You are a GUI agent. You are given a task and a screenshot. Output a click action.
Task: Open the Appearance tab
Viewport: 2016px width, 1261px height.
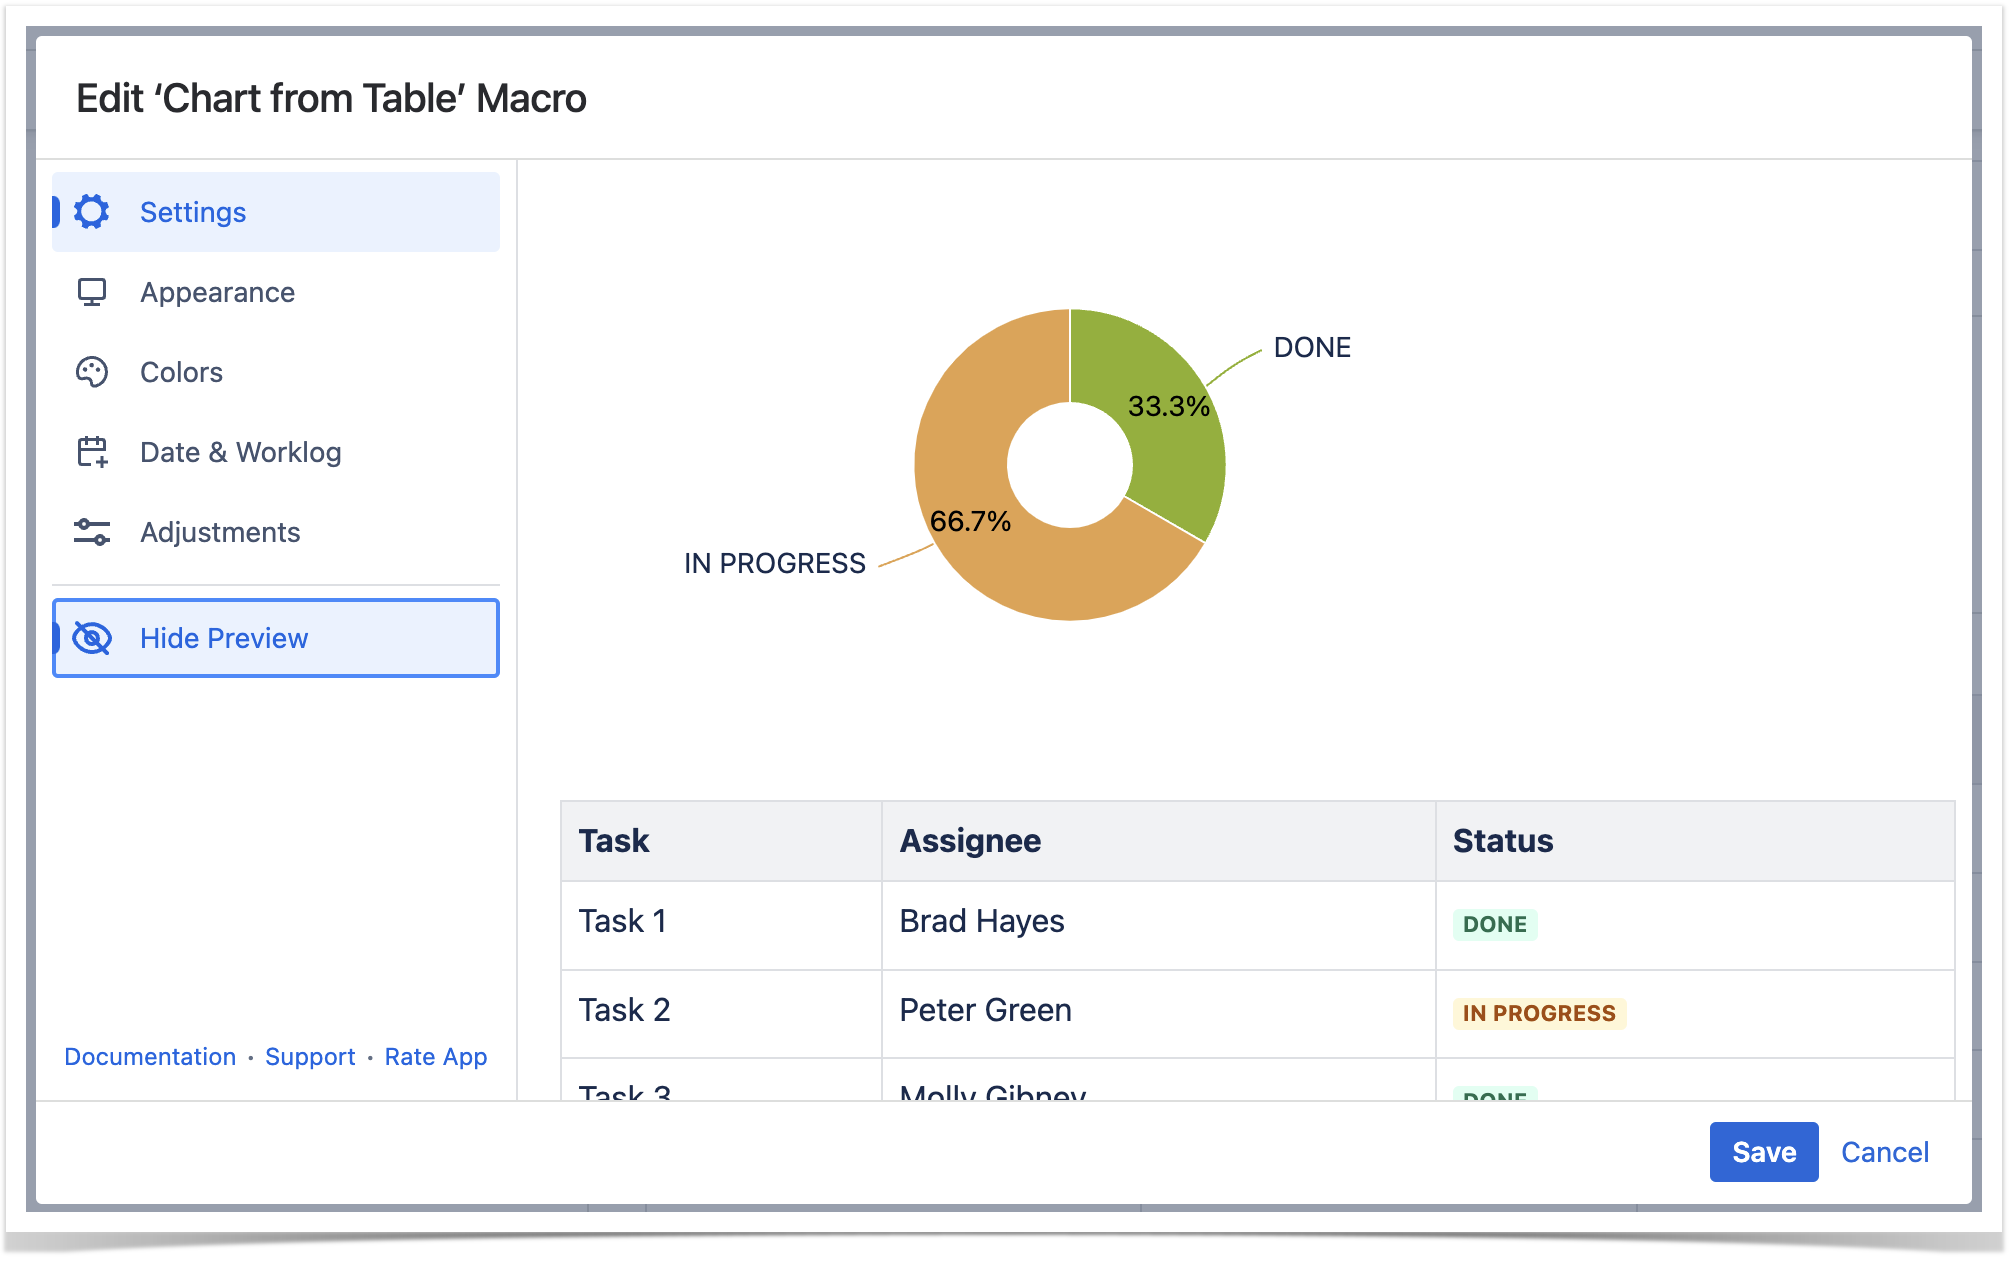click(217, 292)
